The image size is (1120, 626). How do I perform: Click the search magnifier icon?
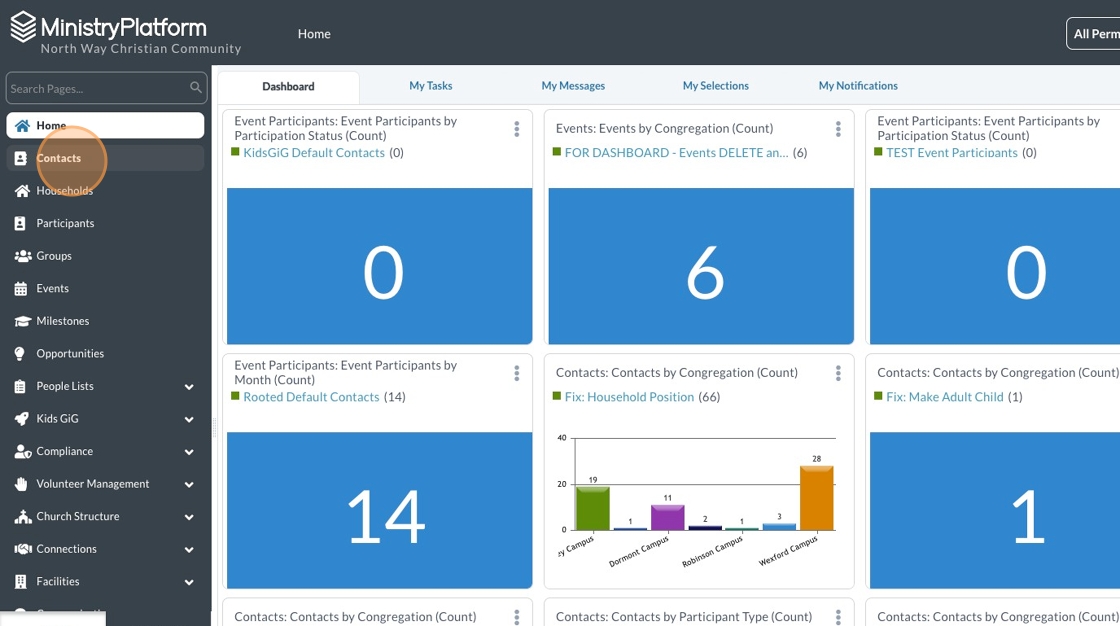[195, 88]
